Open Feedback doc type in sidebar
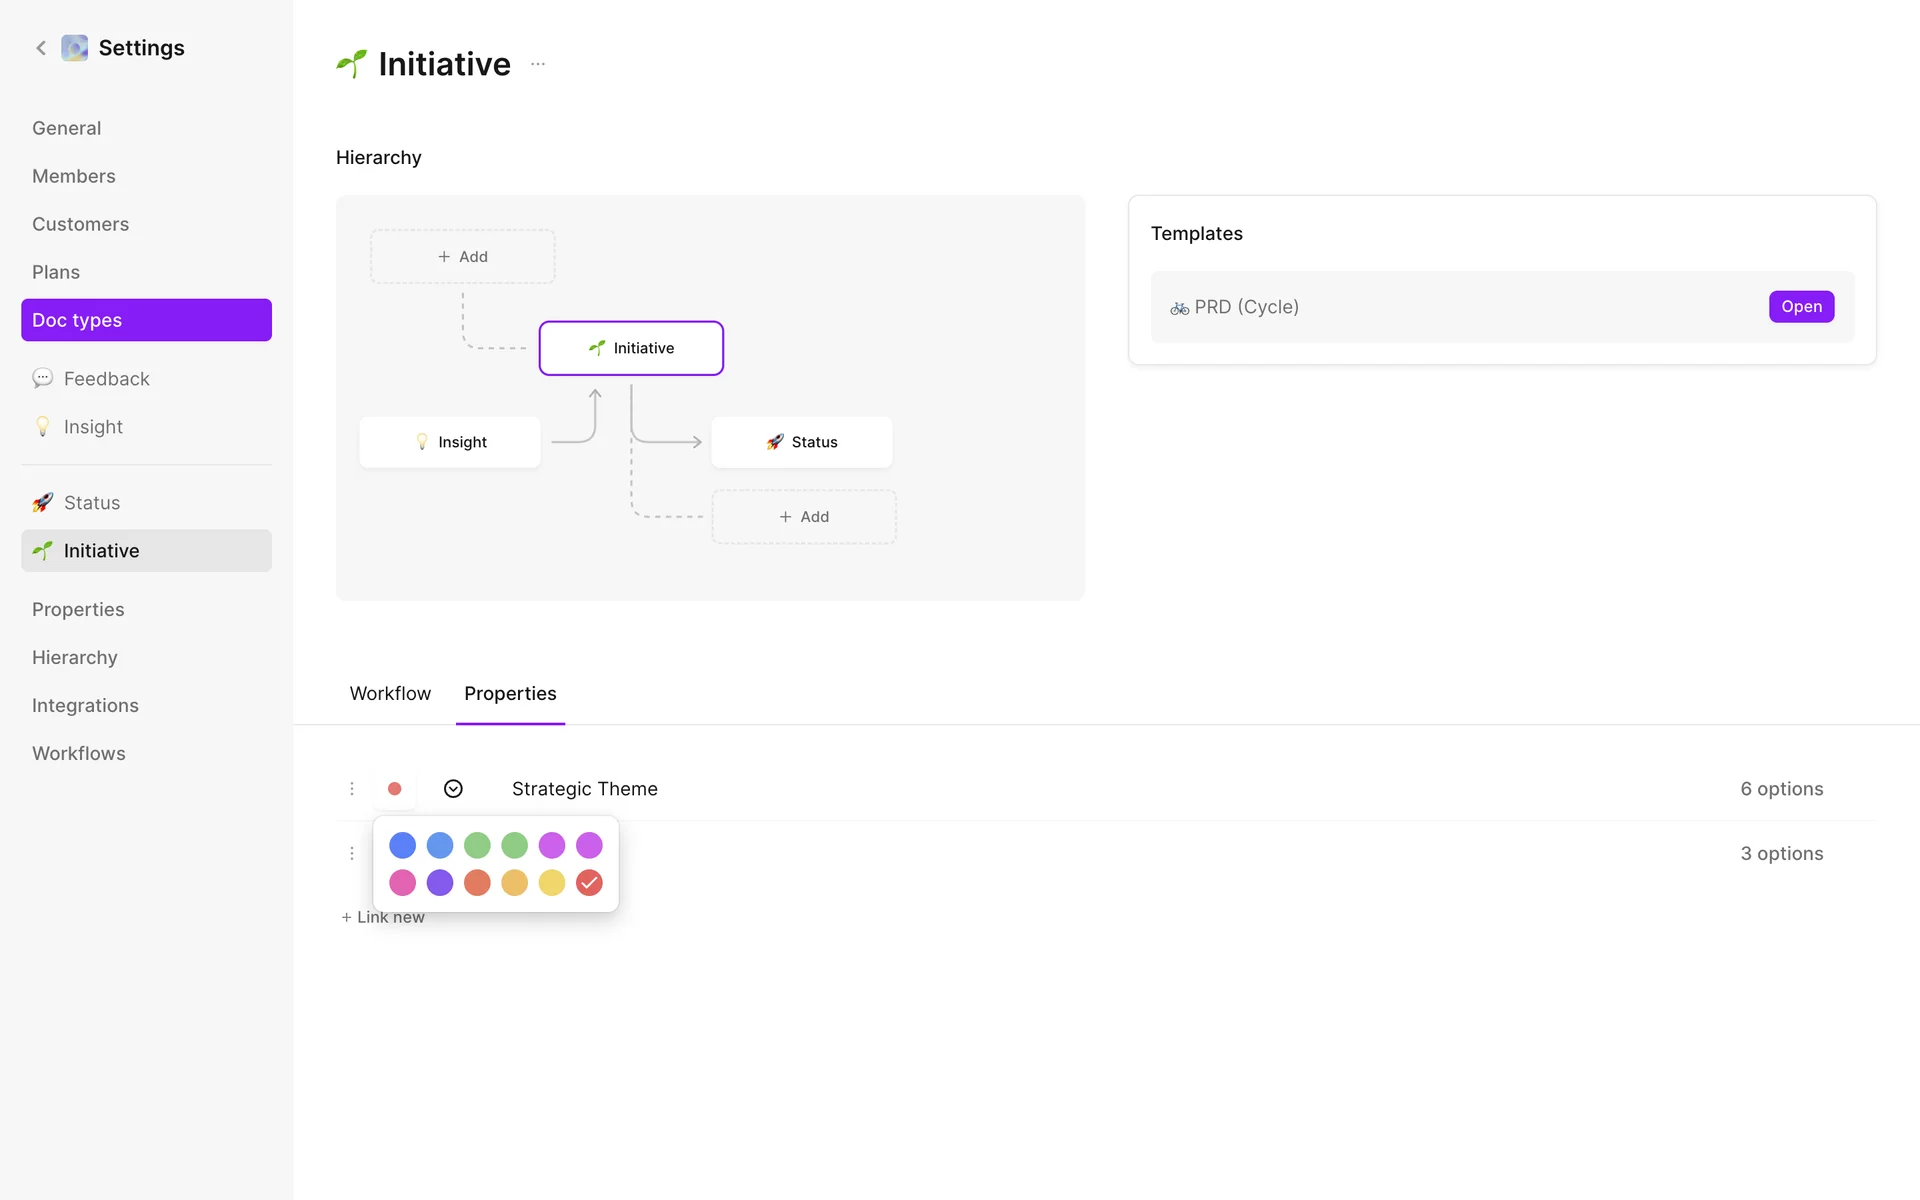The width and height of the screenshot is (1920, 1200). 106,379
